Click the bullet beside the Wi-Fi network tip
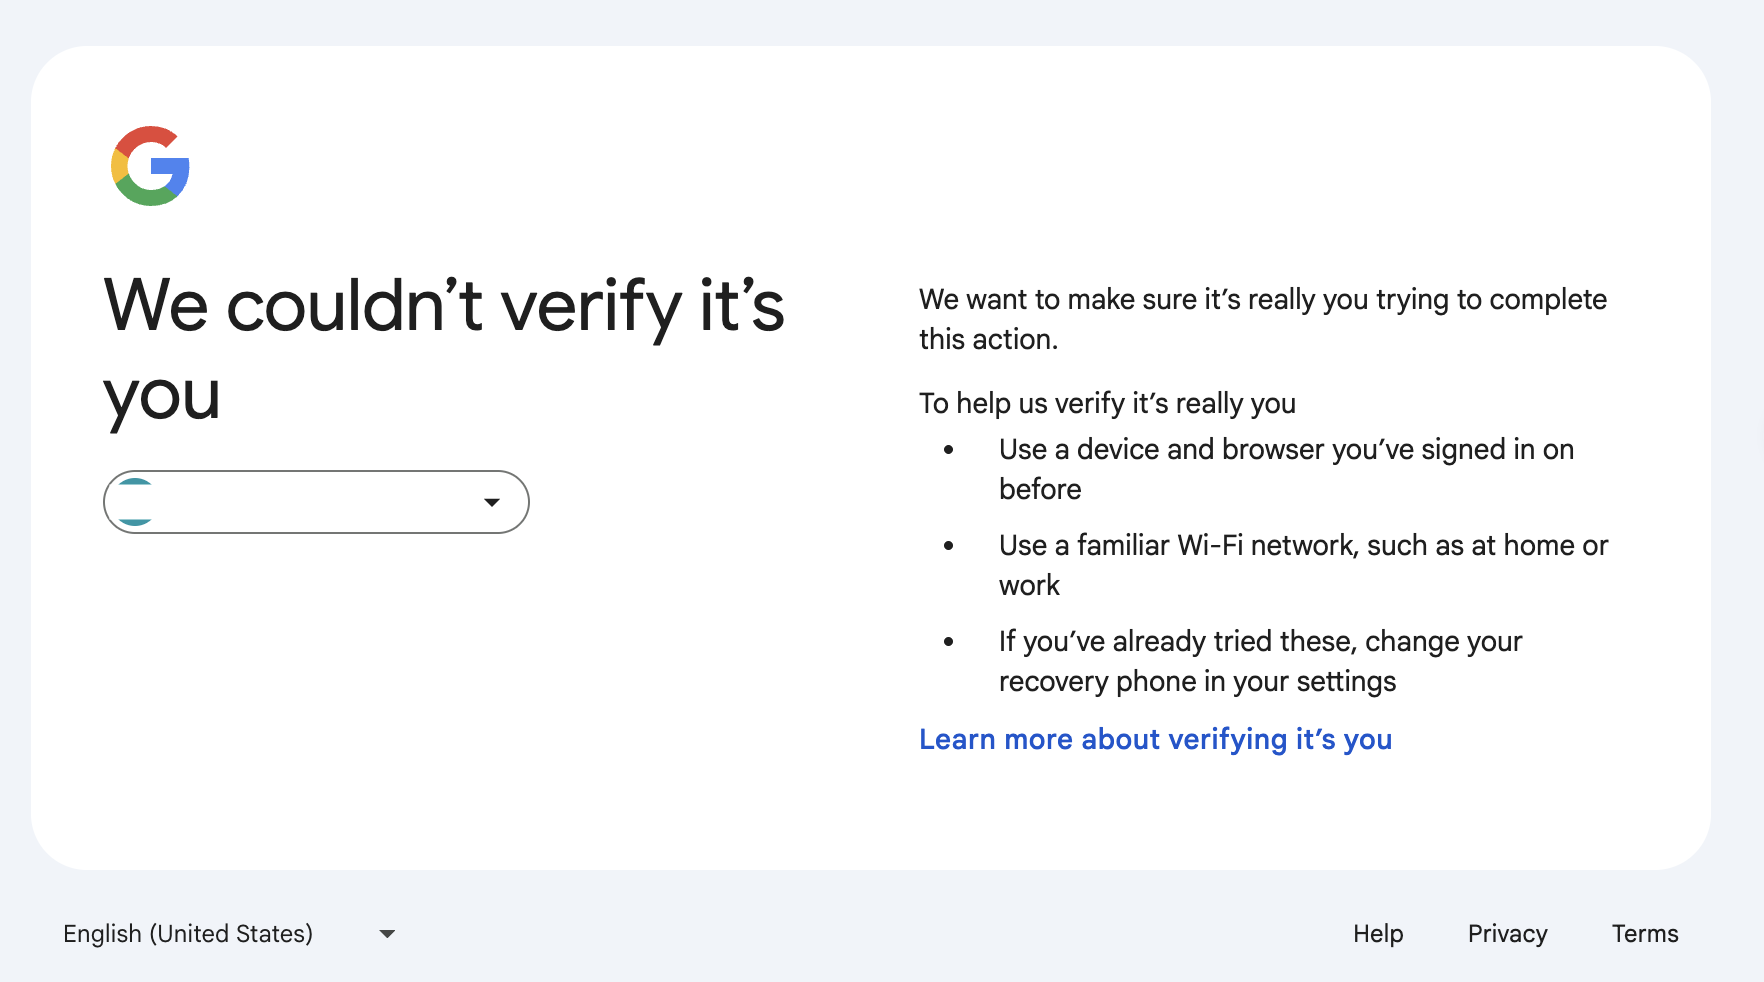 (949, 547)
